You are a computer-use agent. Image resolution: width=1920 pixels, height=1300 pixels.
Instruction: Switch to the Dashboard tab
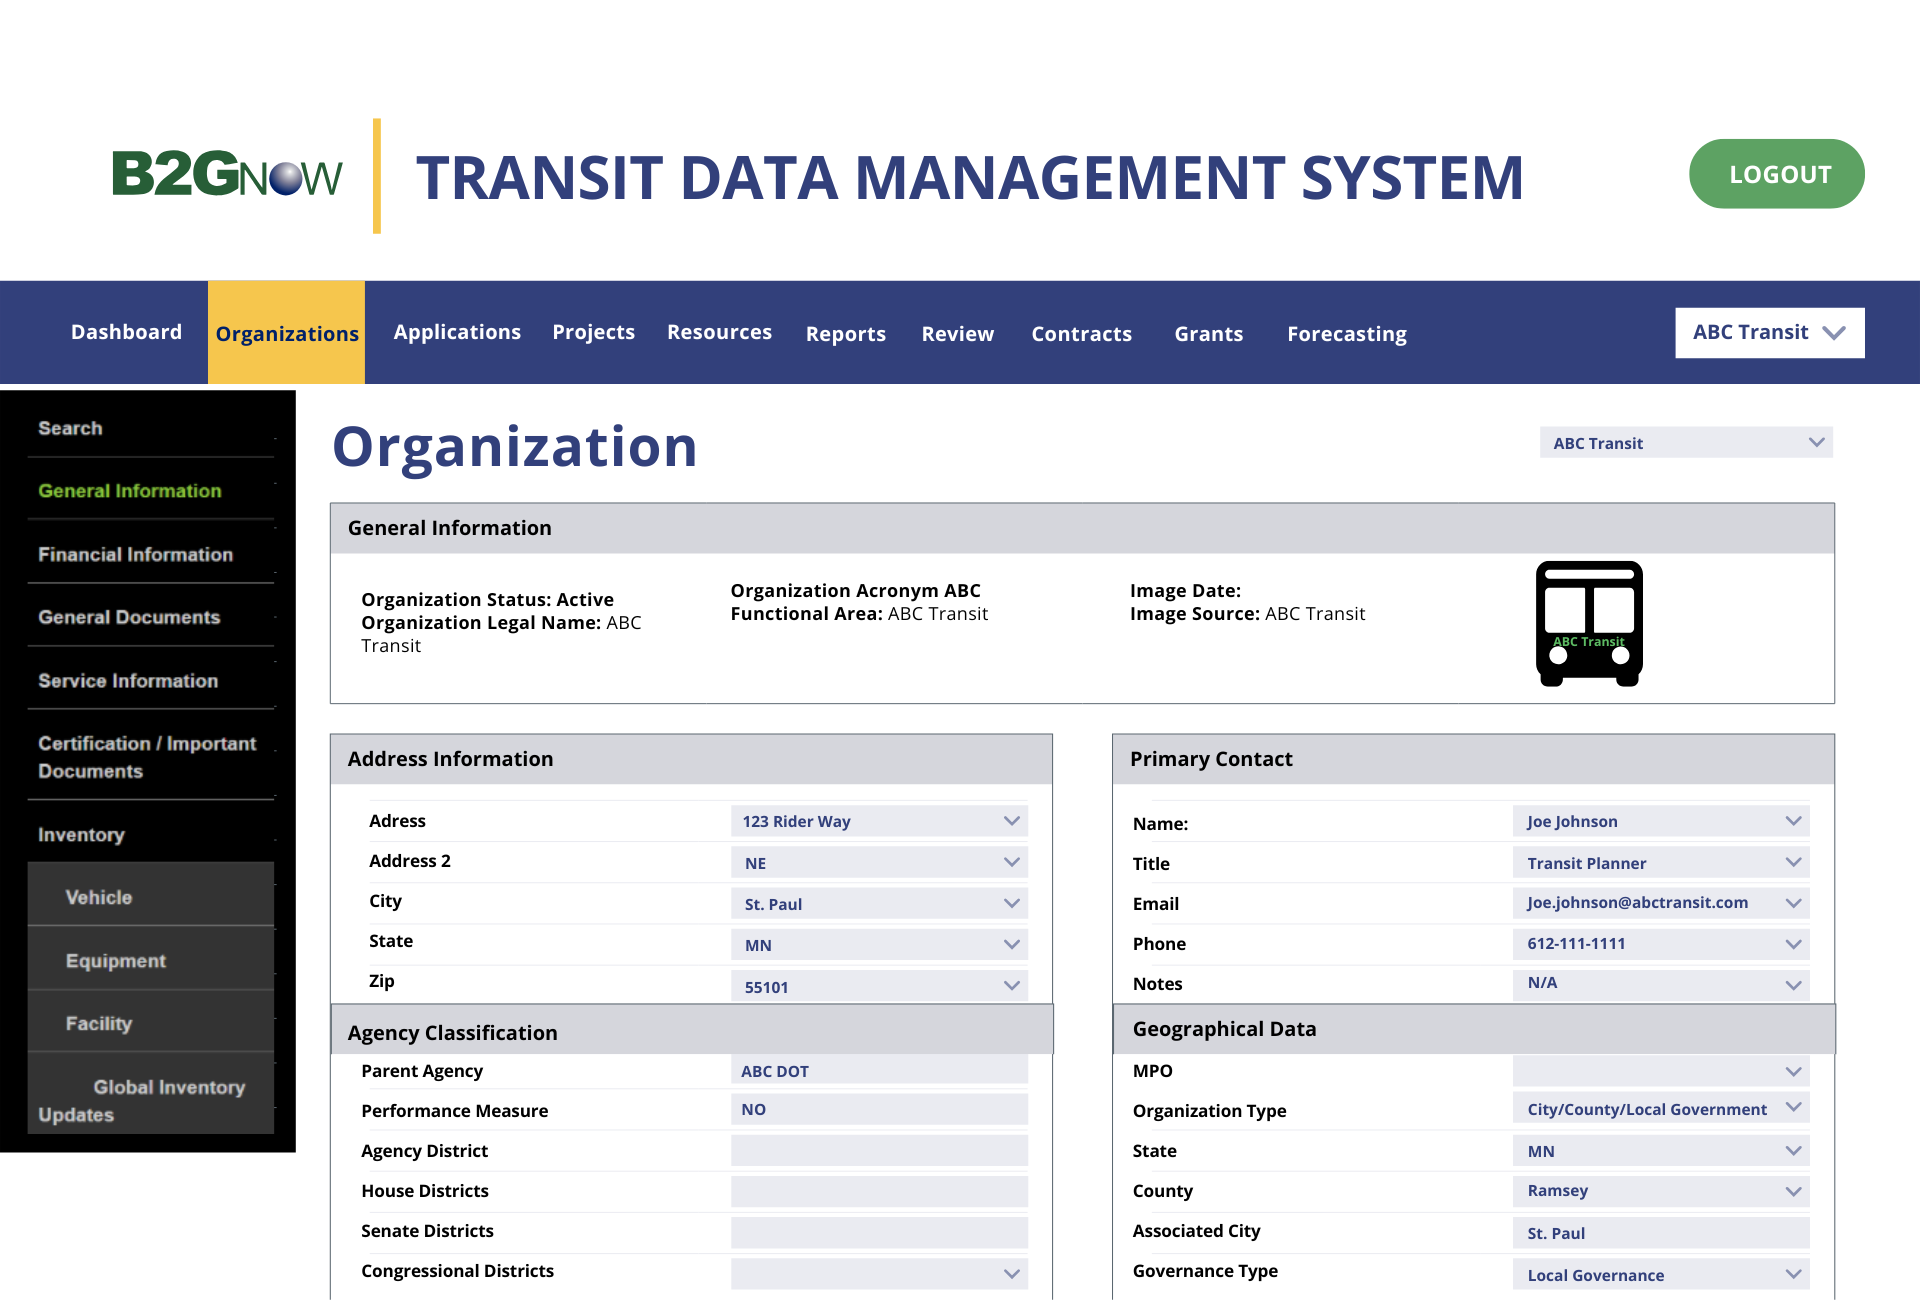click(x=126, y=332)
